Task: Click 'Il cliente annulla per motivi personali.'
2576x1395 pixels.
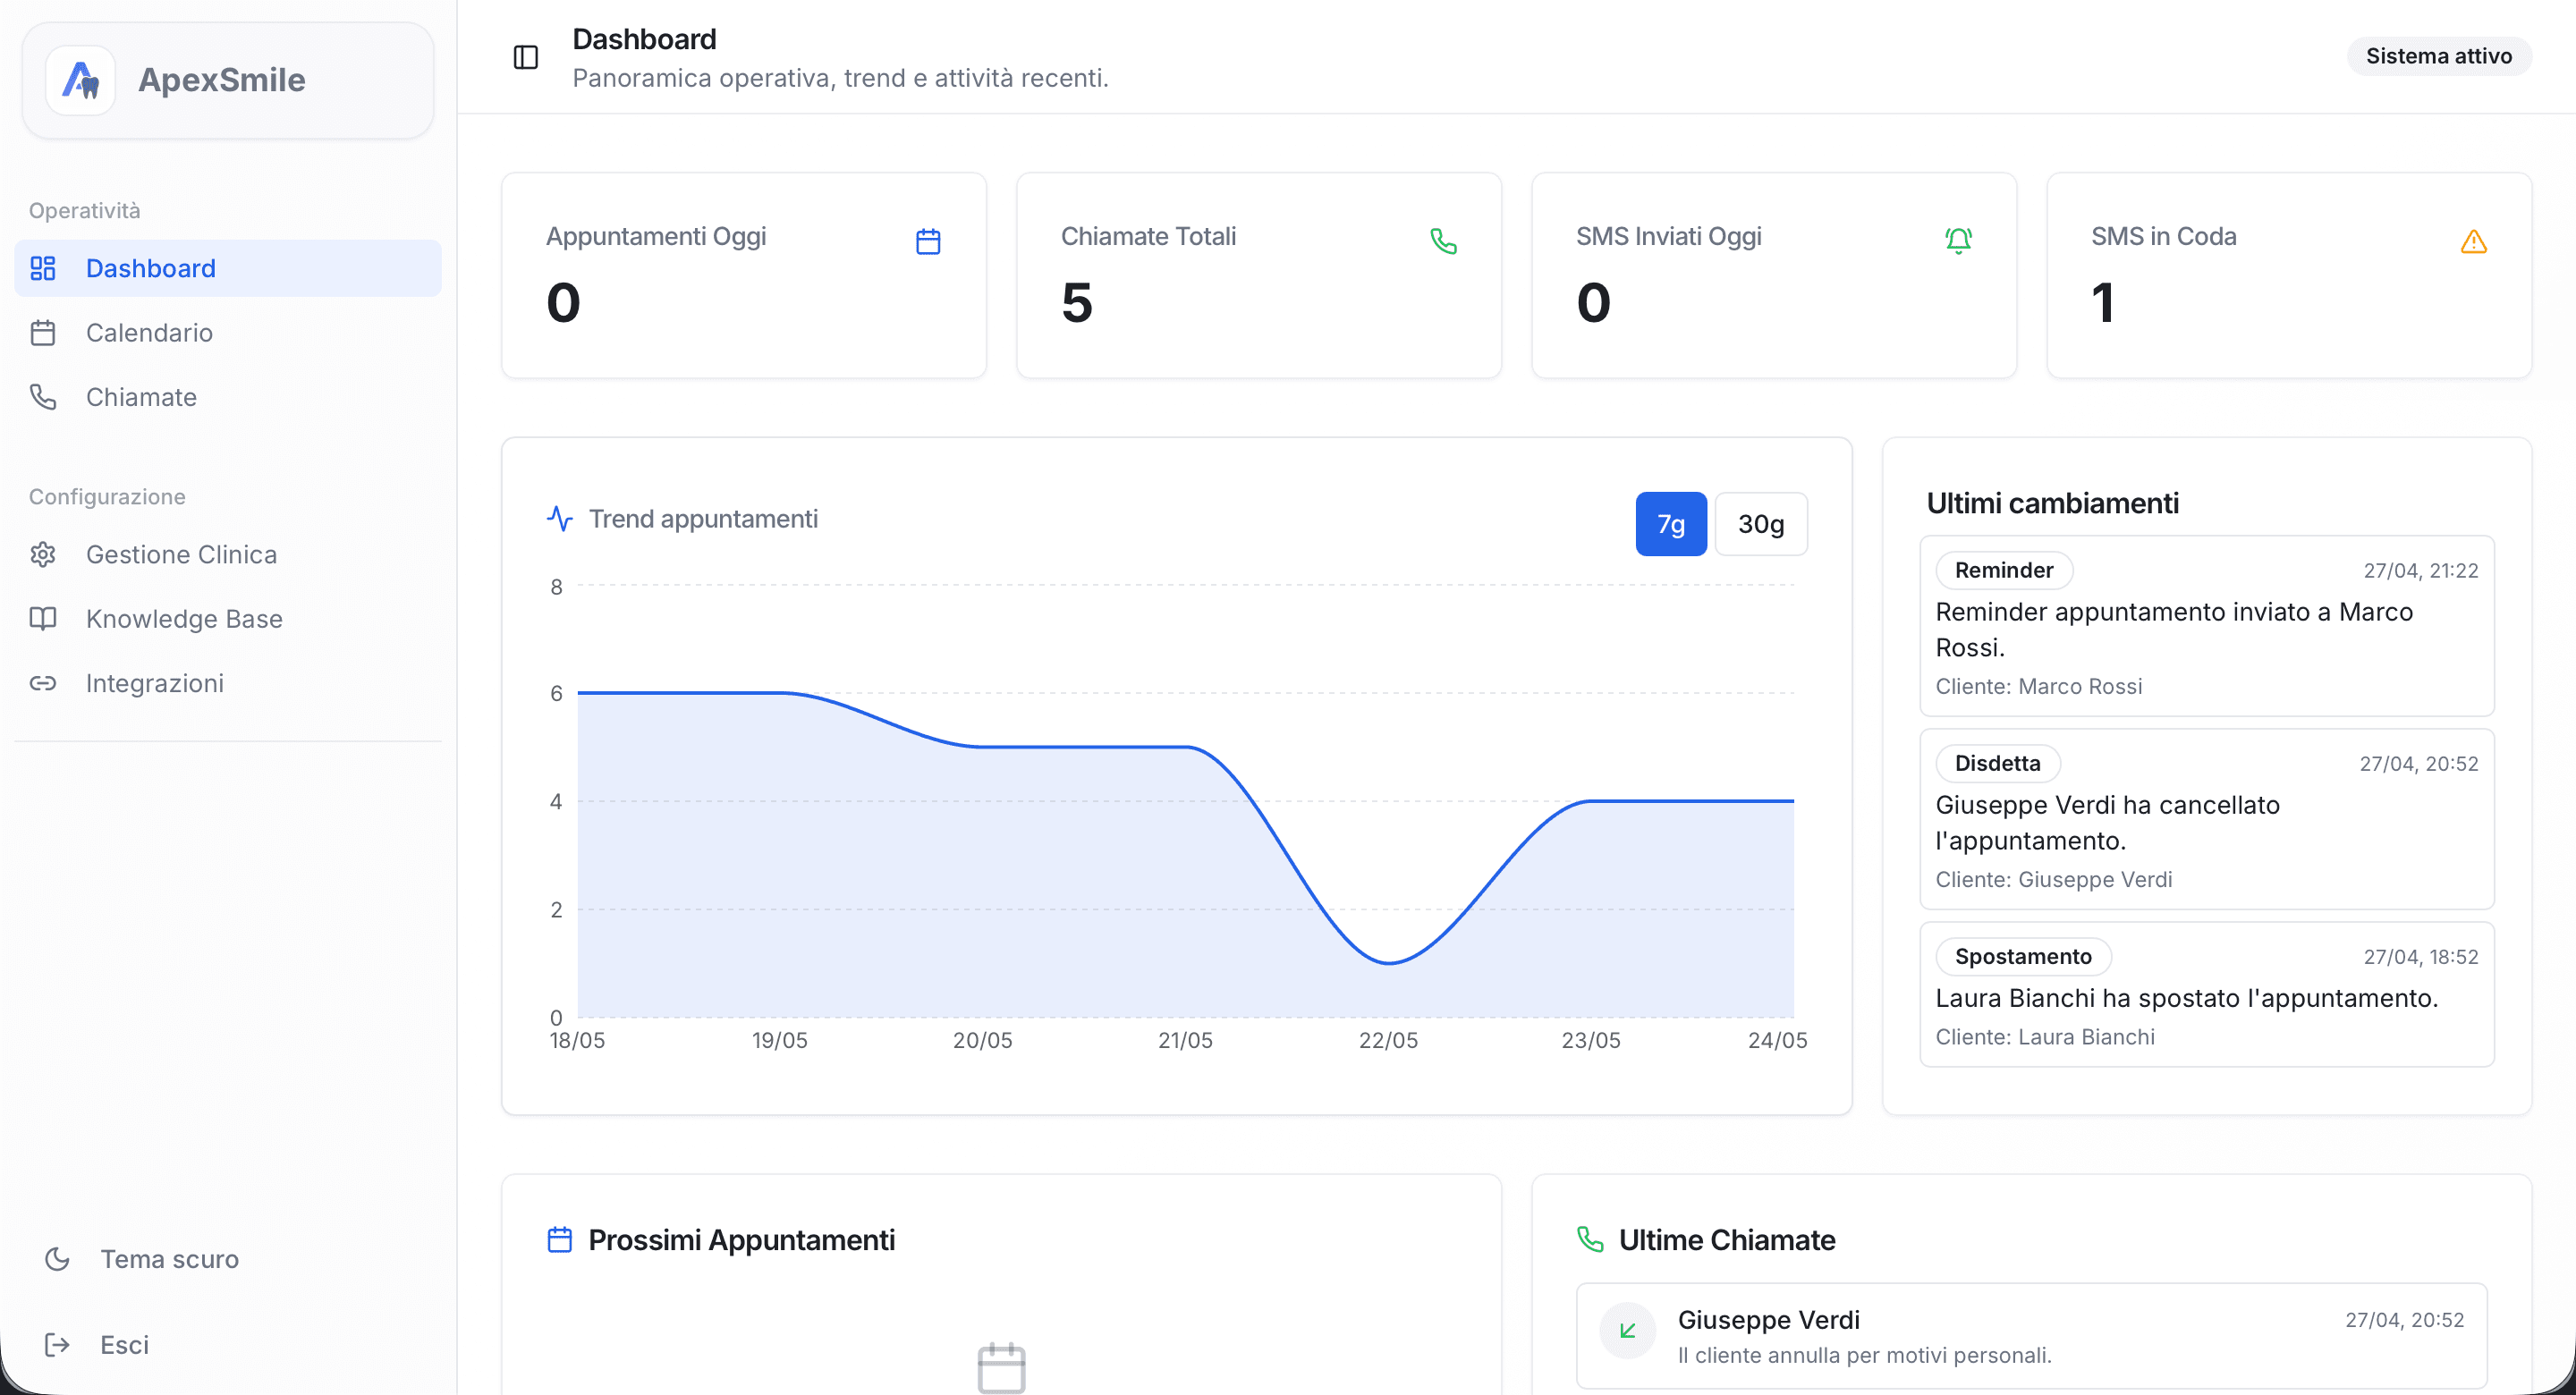Action: (x=1864, y=1355)
